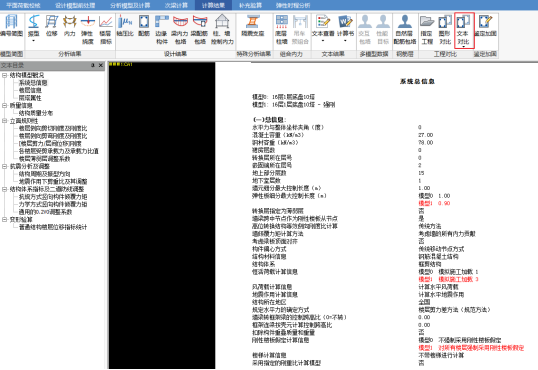Open the 设计模型前处理 ribbon tab
This screenshot has width=538, height=370.
click(x=75, y=5)
